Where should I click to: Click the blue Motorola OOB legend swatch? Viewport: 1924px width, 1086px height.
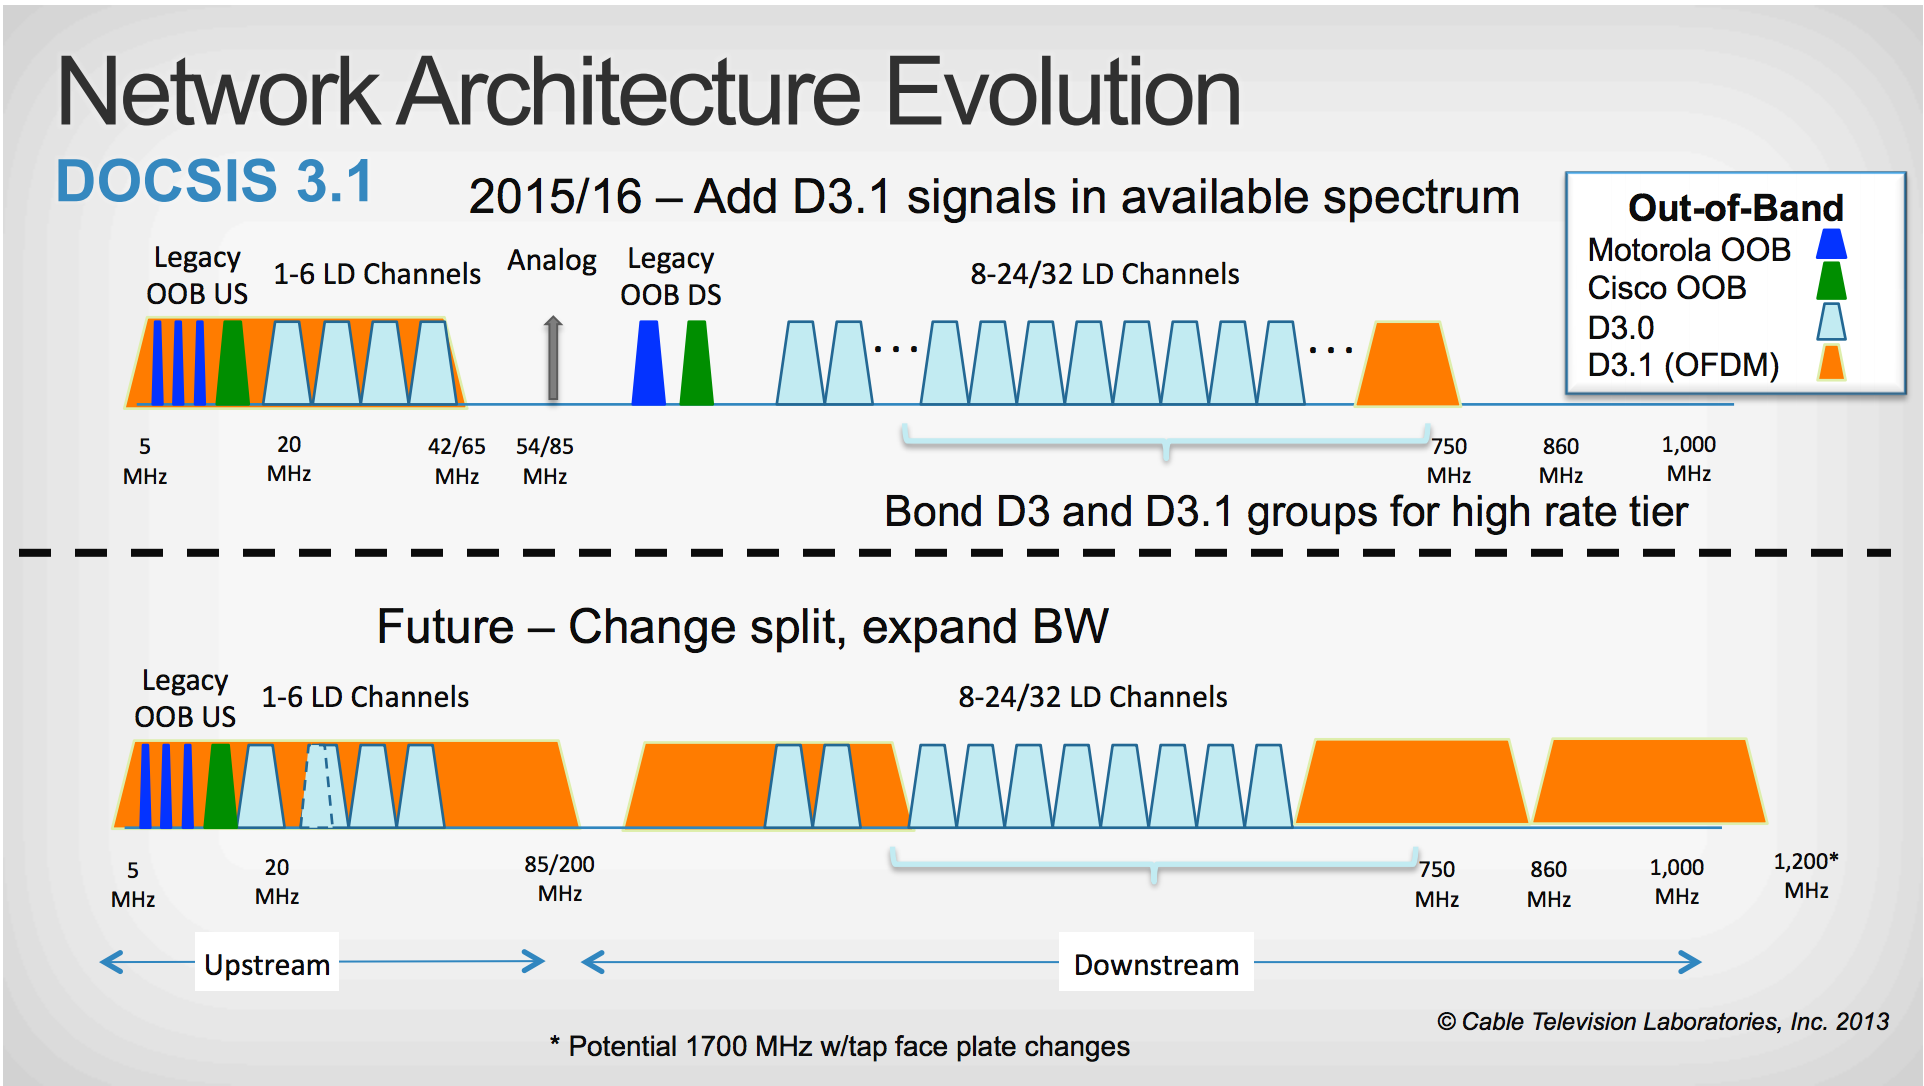point(1831,245)
